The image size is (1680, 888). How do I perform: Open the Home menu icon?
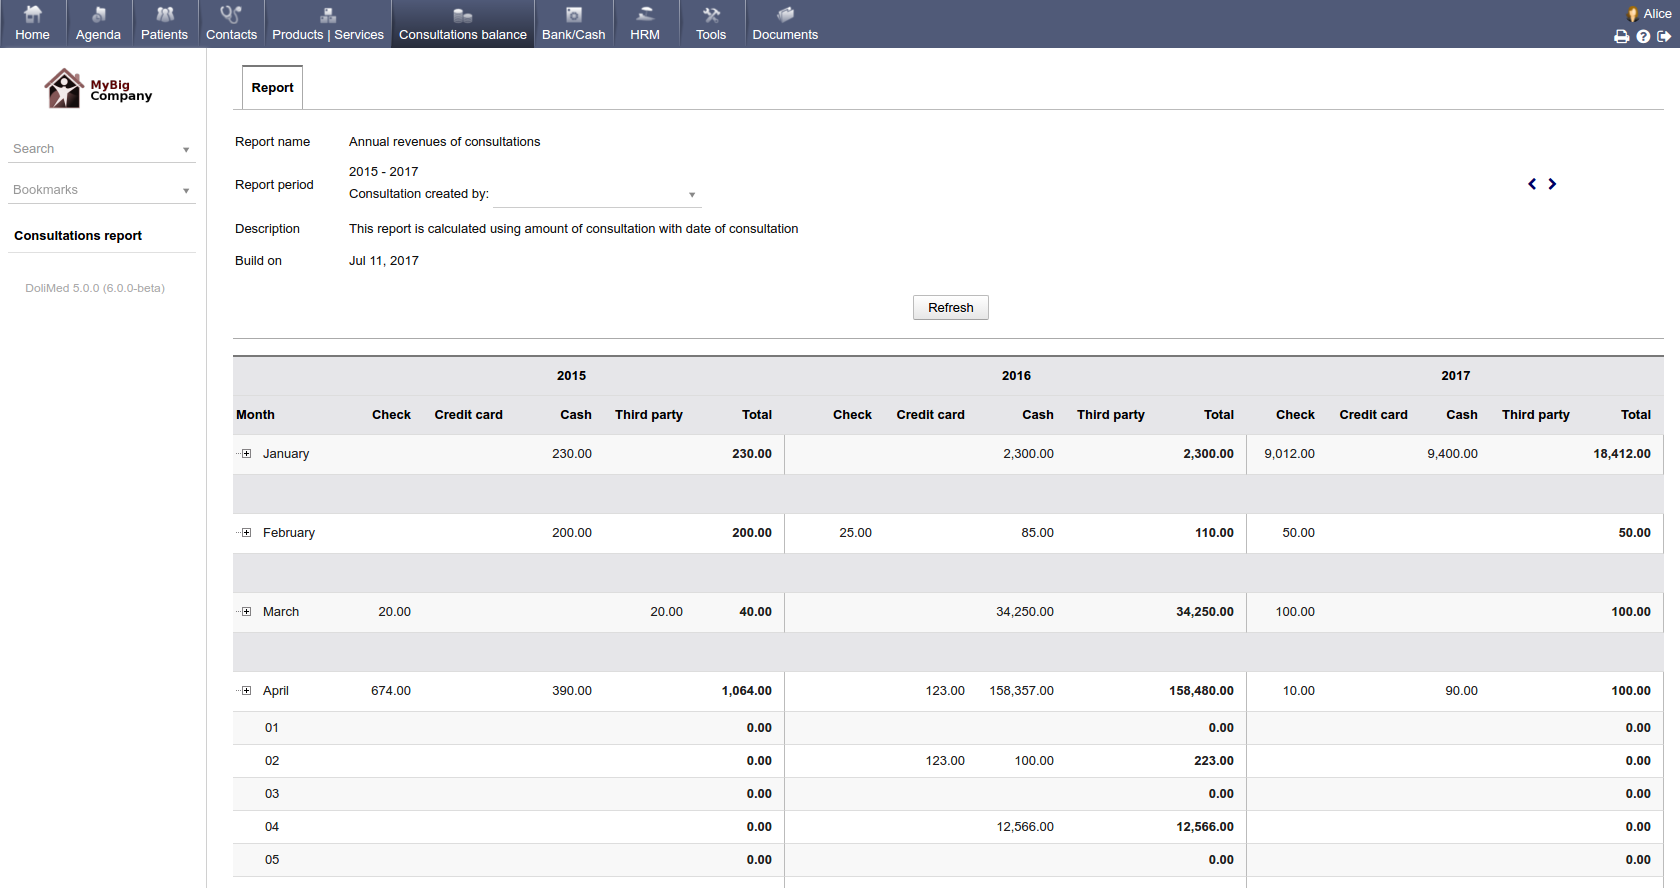click(x=32, y=14)
